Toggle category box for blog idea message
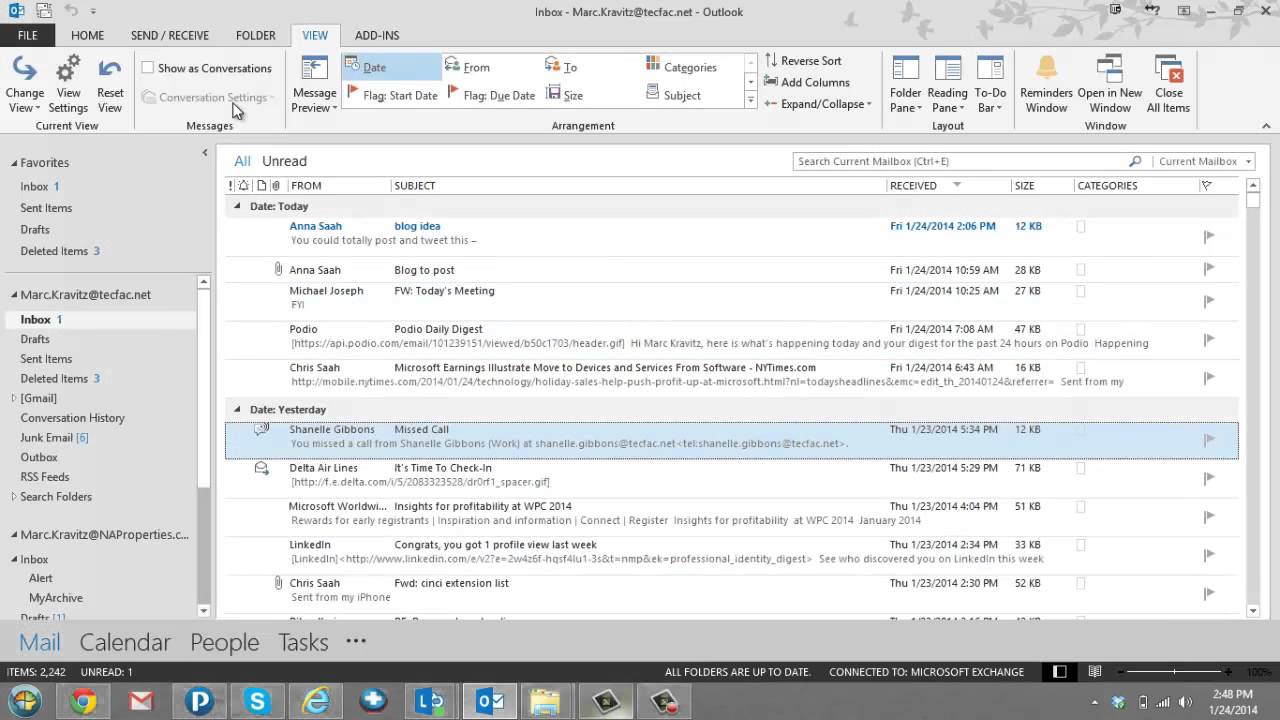This screenshot has width=1280, height=720. 1080,227
